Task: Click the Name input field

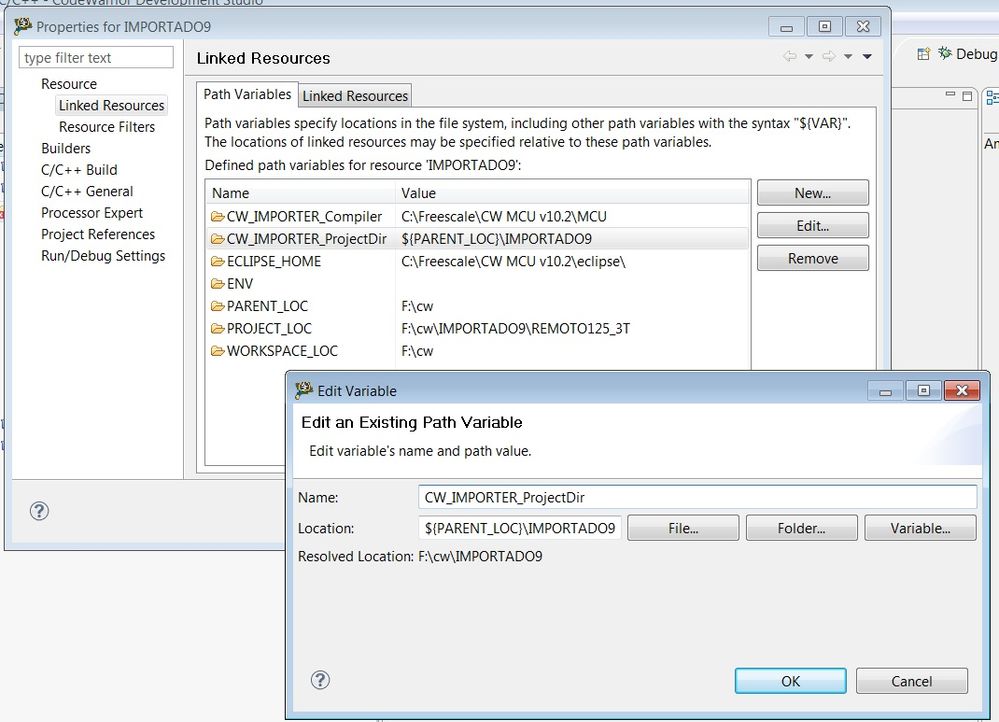Action: click(697, 497)
